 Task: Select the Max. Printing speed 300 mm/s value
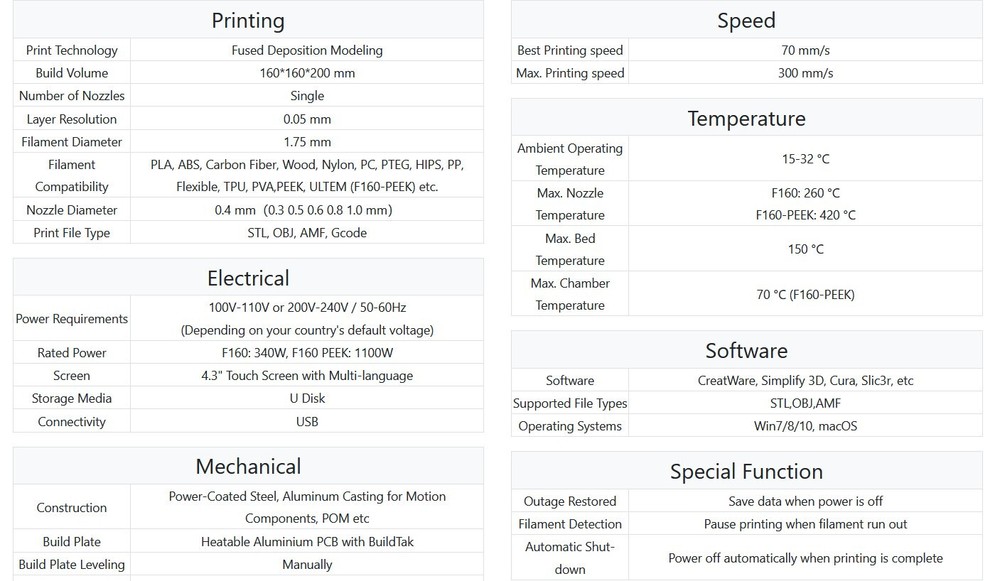pyautogui.click(x=805, y=73)
